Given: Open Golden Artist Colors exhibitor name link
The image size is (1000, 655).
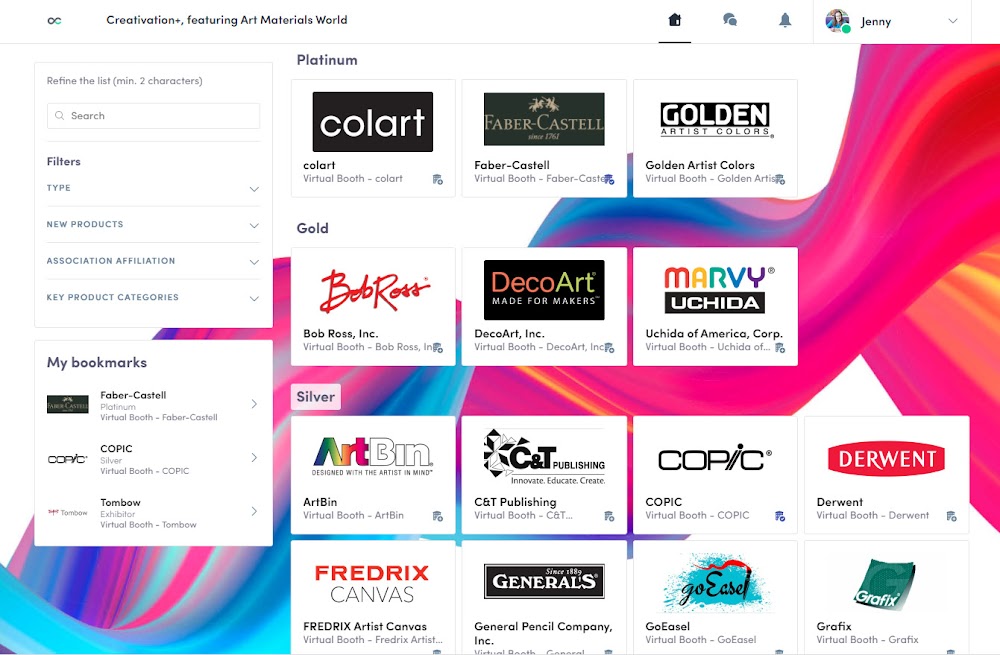Looking at the screenshot, I should (x=700, y=165).
